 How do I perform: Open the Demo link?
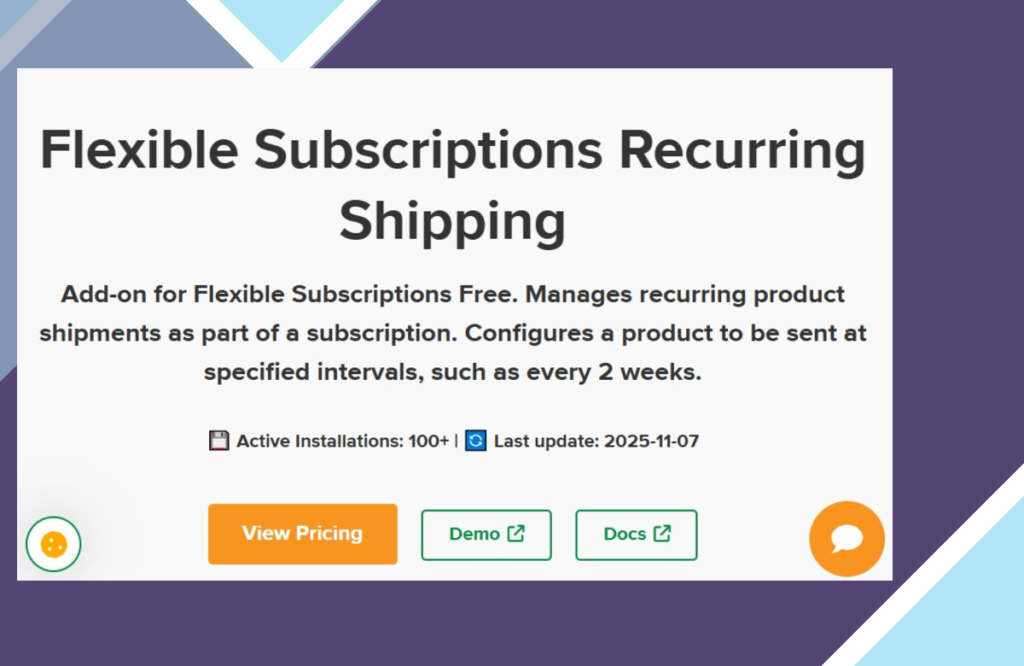pyautogui.click(x=475, y=534)
